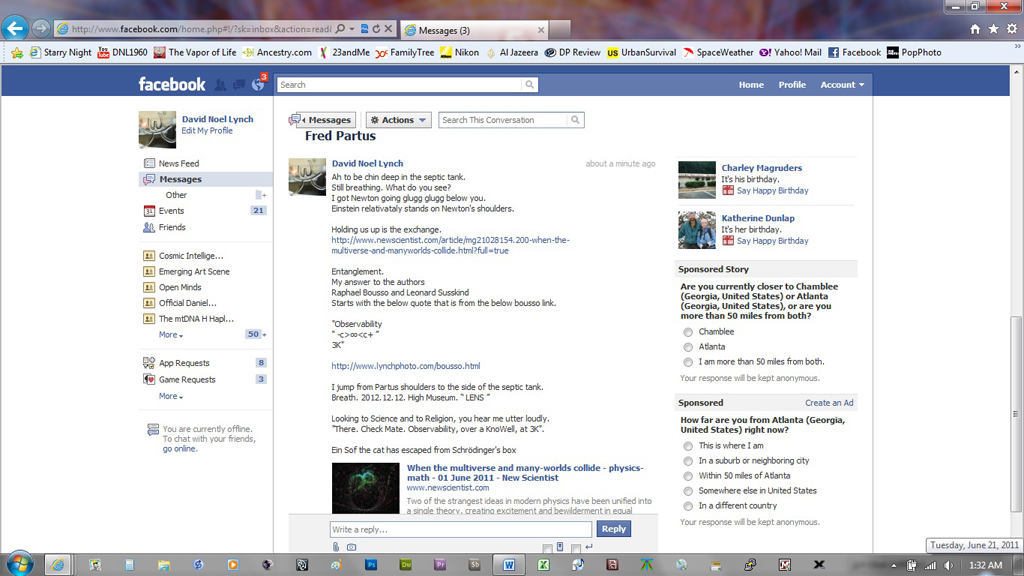Open News Feed in the sidebar

(178, 164)
